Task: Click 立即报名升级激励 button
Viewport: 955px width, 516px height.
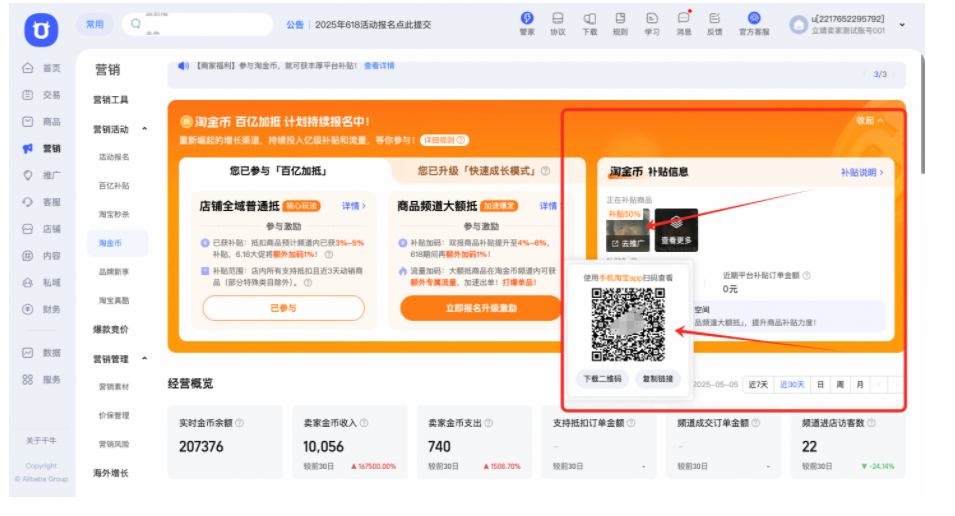Action: pos(481,308)
